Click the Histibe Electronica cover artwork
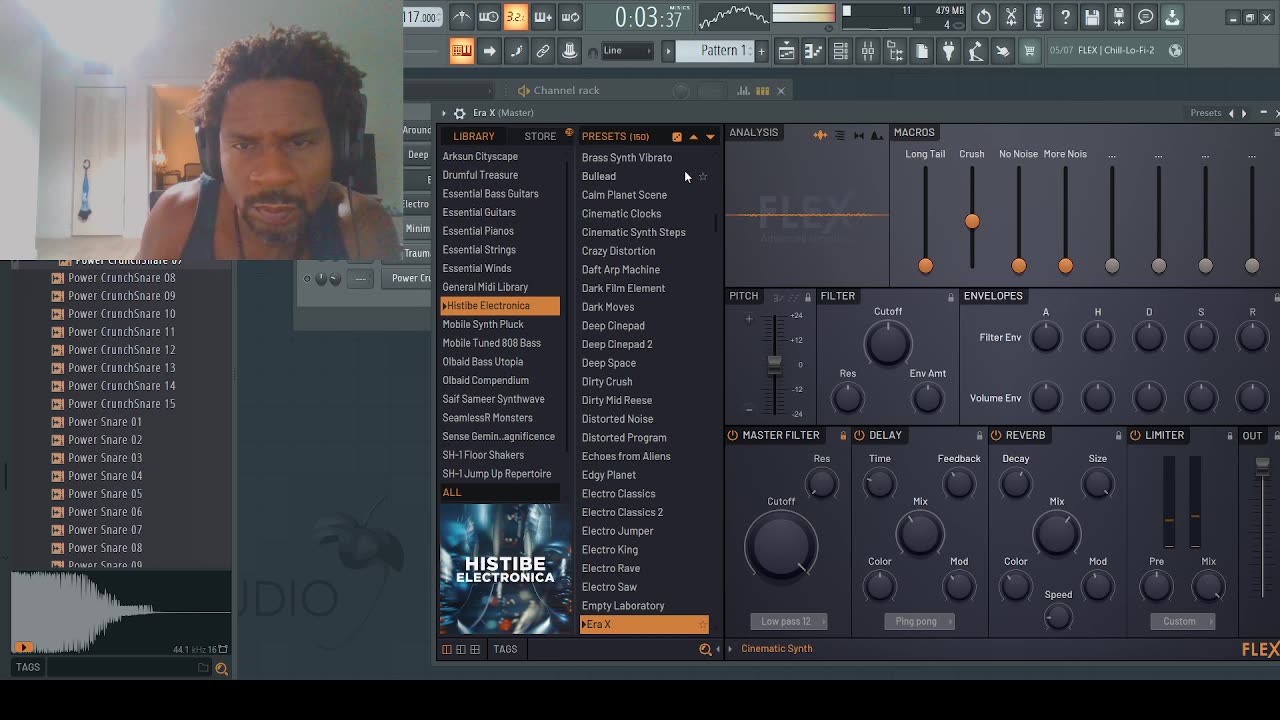 (505, 569)
